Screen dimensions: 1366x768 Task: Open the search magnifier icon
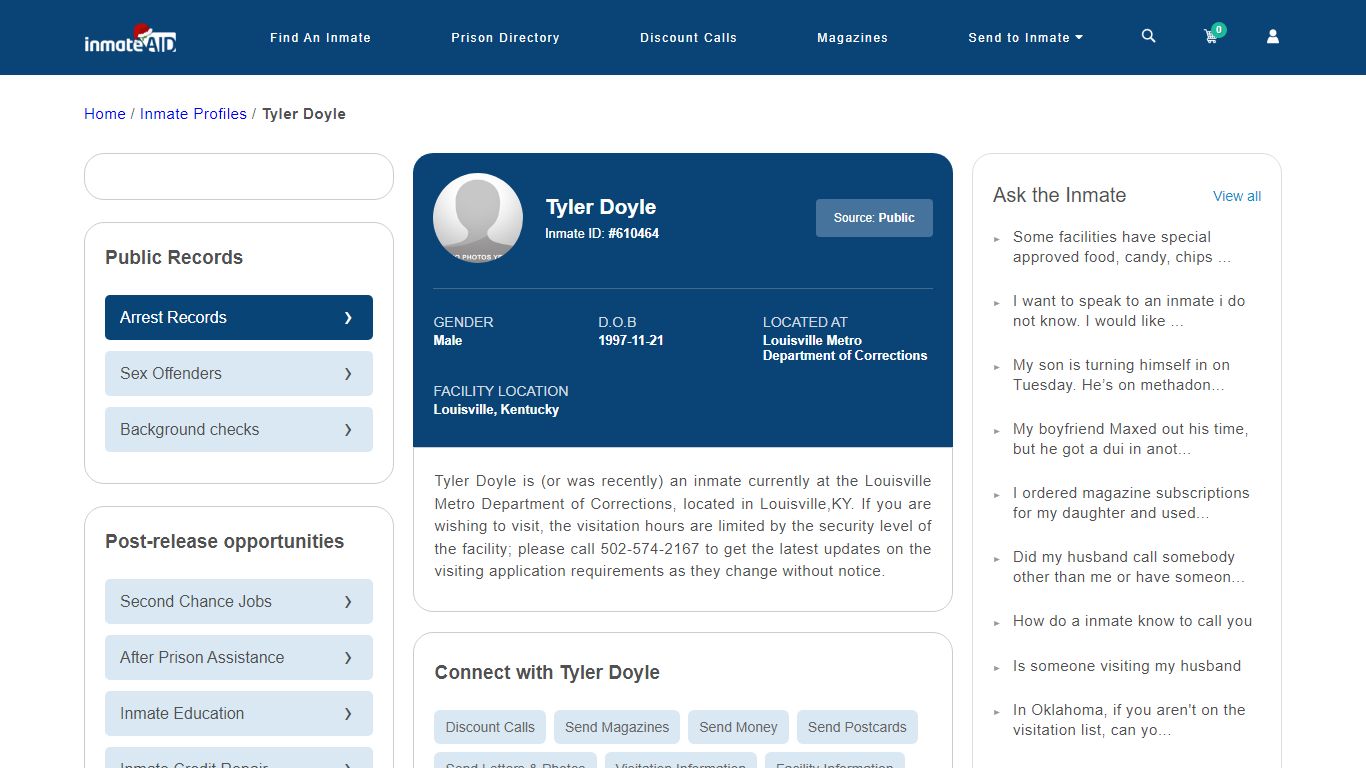coord(1148,36)
